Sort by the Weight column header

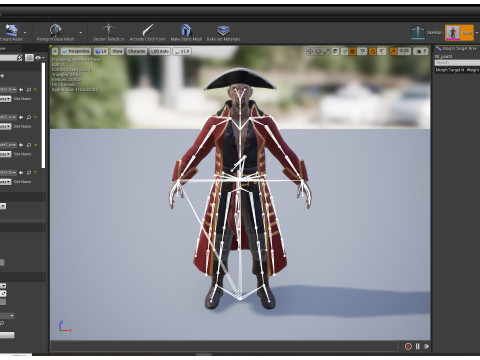473,70
